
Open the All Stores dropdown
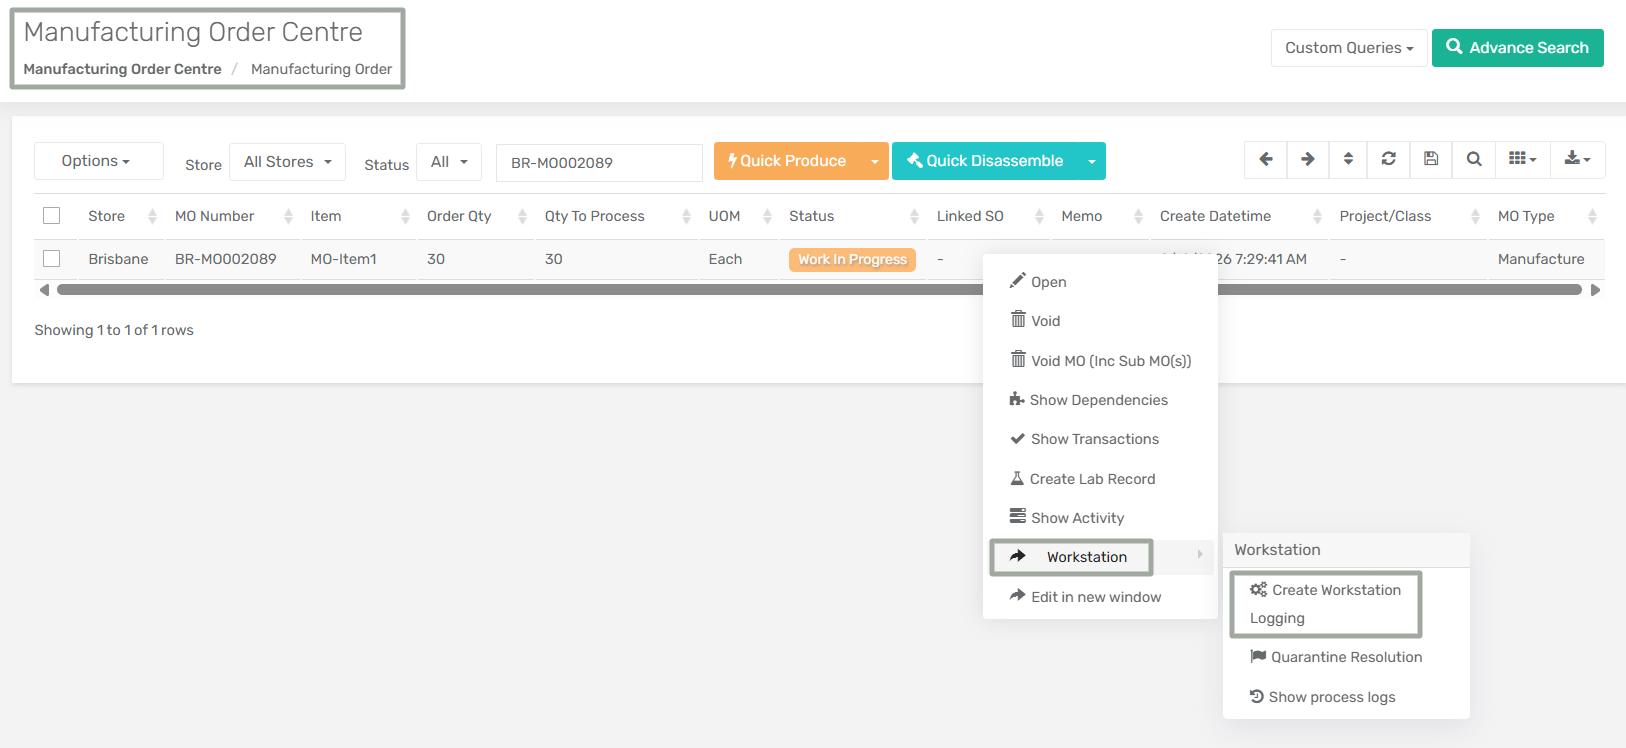[x=287, y=162]
